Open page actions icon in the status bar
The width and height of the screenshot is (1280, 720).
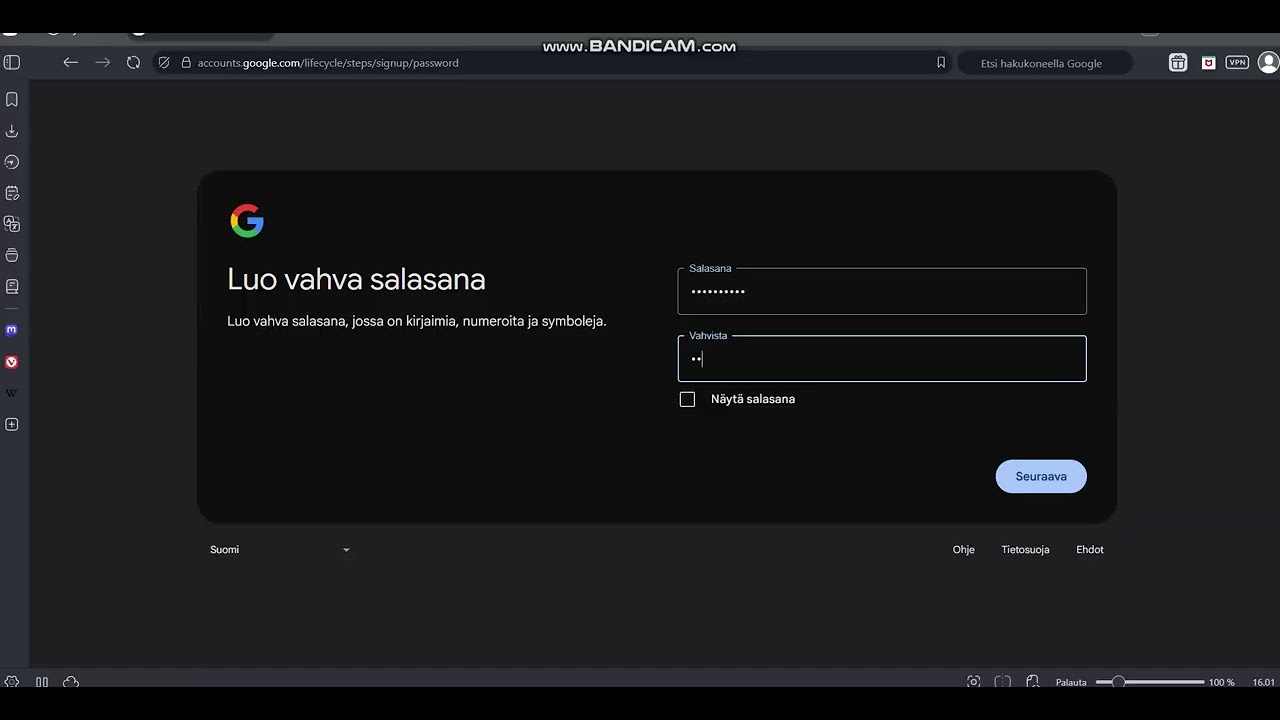pyautogui.click(x=1033, y=682)
